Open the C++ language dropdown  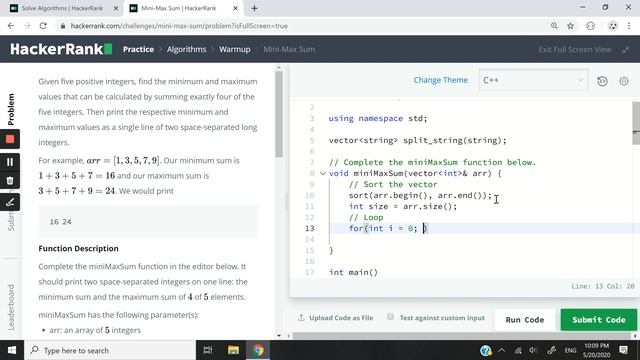point(533,80)
